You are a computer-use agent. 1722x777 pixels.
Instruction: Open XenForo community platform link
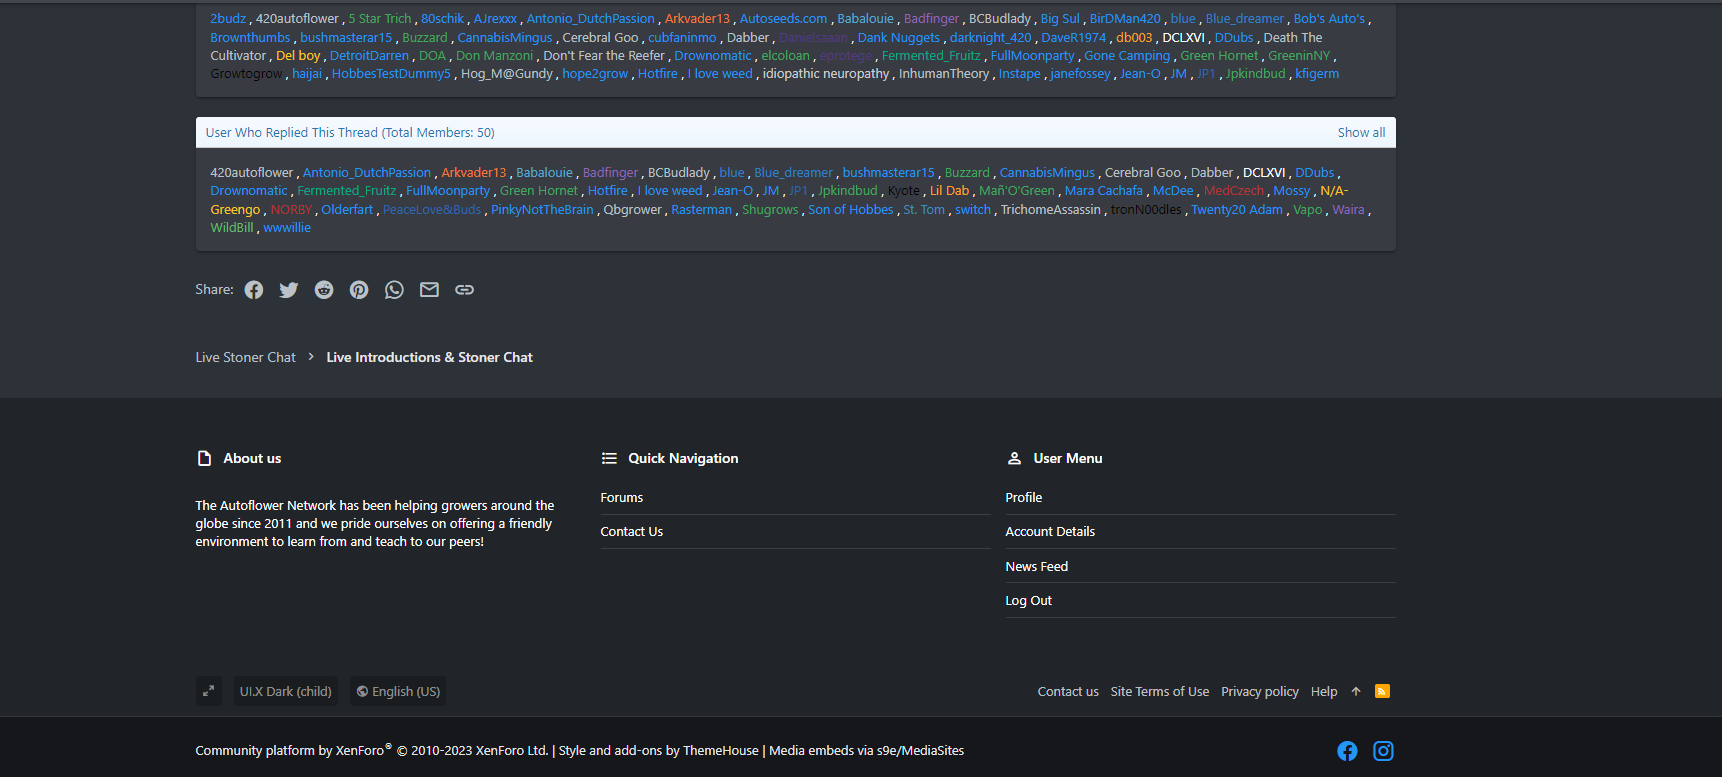[371, 750]
